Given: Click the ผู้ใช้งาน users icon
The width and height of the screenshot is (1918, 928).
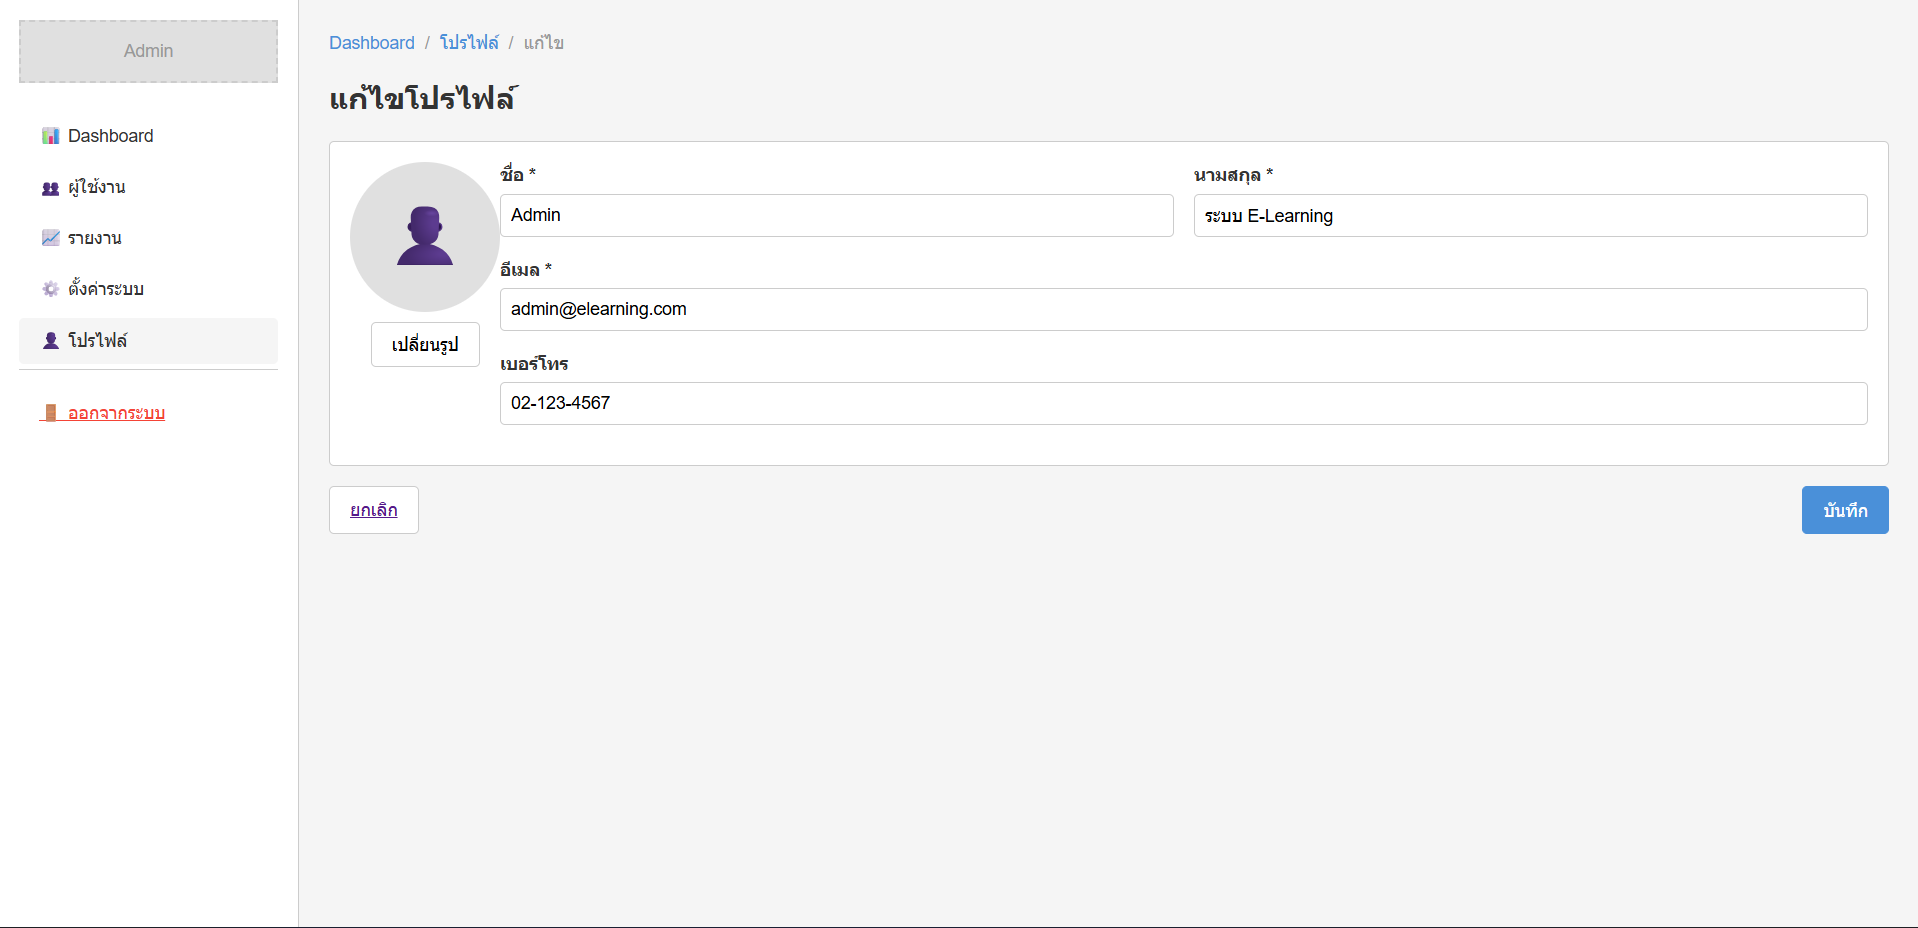Looking at the screenshot, I should tap(50, 188).
